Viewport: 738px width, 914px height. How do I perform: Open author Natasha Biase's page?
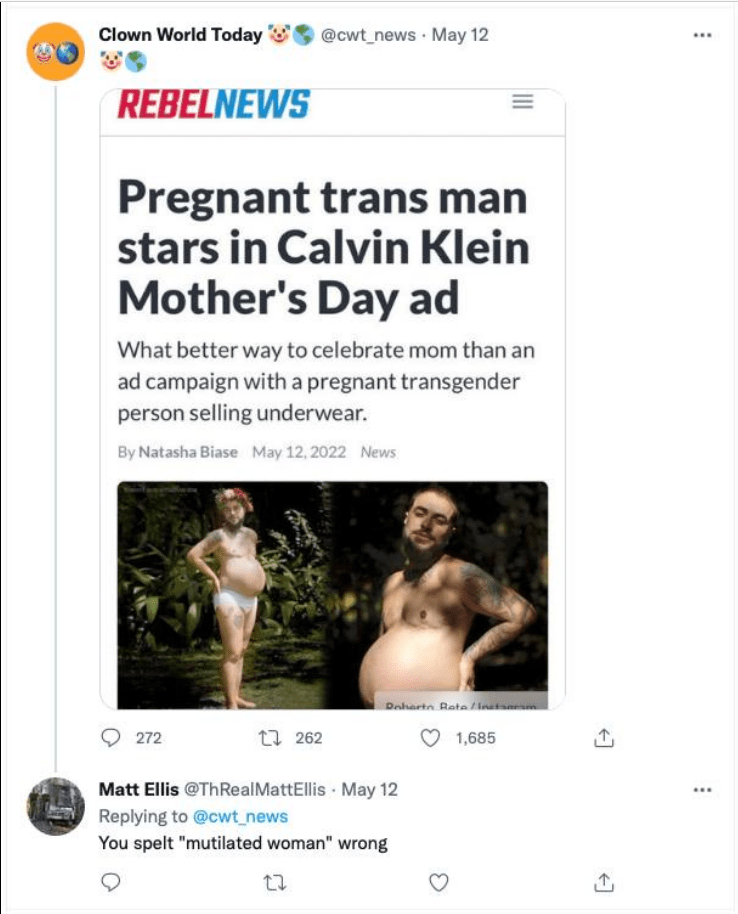tap(188, 452)
